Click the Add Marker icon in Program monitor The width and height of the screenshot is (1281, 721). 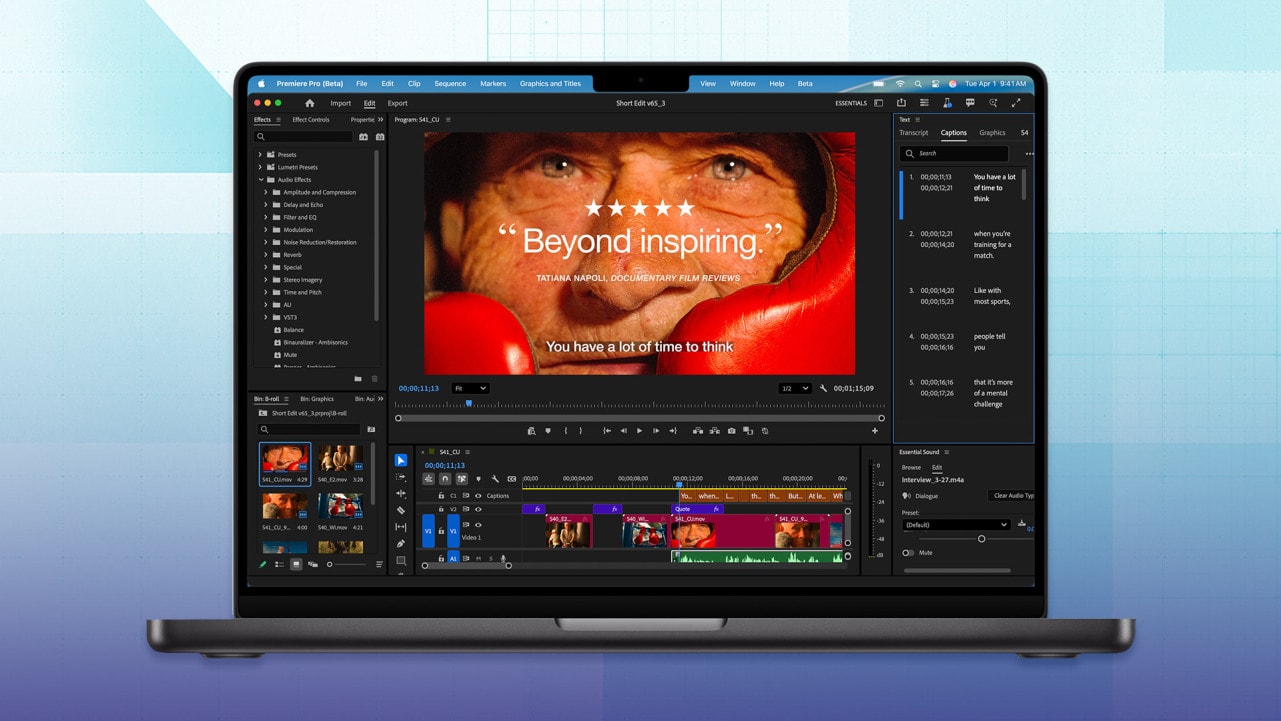click(547, 431)
